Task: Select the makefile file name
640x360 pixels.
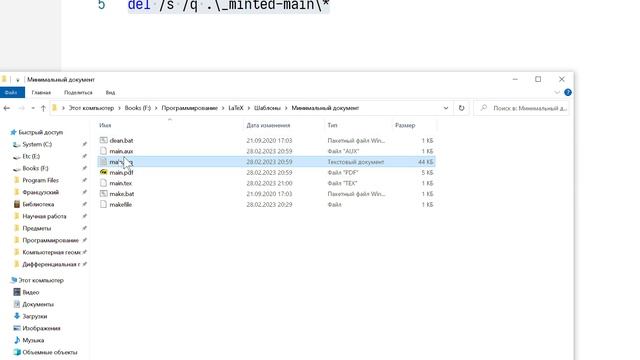Action: tap(120, 204)
